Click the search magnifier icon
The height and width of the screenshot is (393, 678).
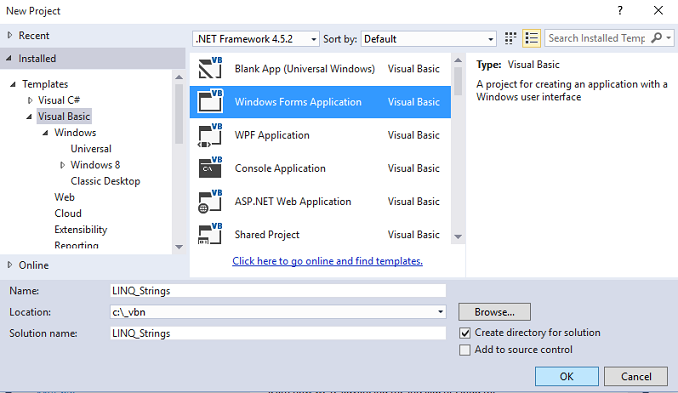[x=656, y=38]
